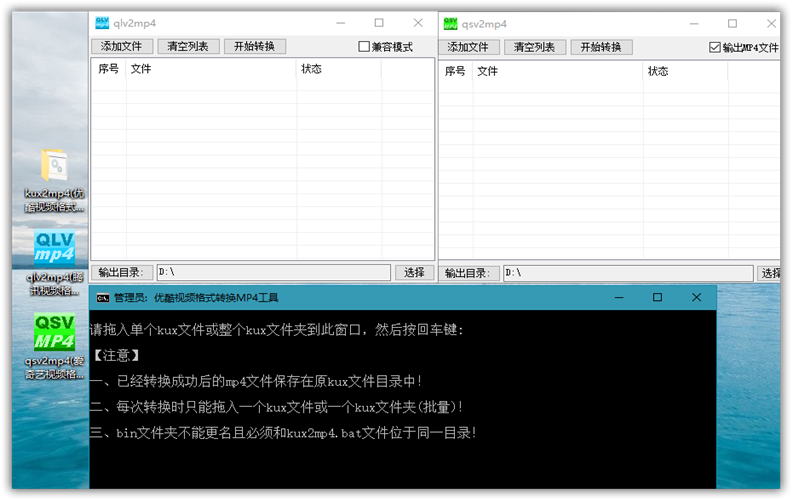This screenshot has width=792, height=500.
Task: Minimize the kux command prompt window
Action: 618,297
